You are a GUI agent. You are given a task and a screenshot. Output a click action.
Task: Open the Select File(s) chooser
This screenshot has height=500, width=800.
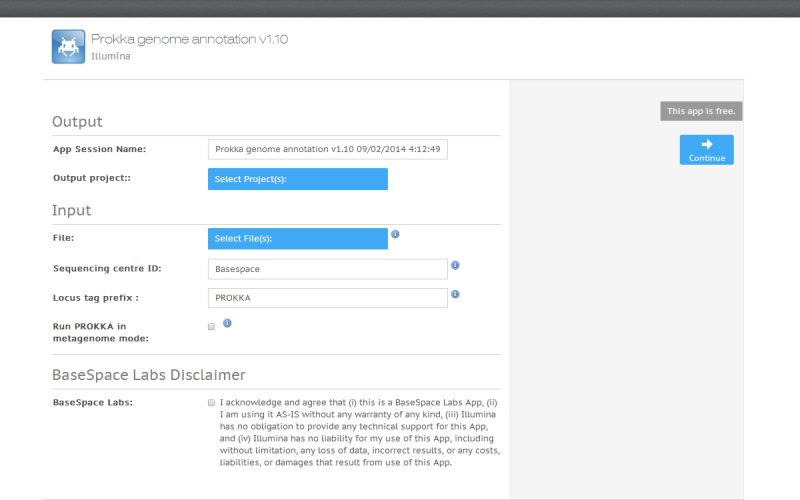point(298,239)
